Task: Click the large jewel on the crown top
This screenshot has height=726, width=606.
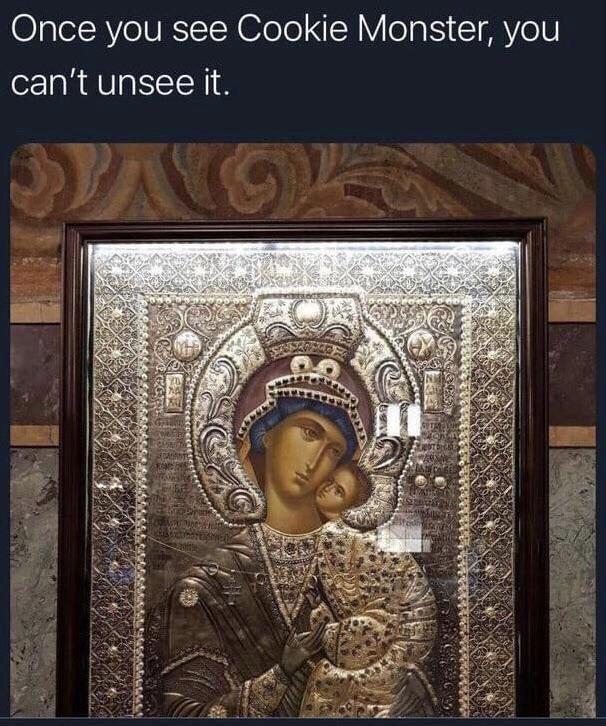Action: click(x=306, y=312)
